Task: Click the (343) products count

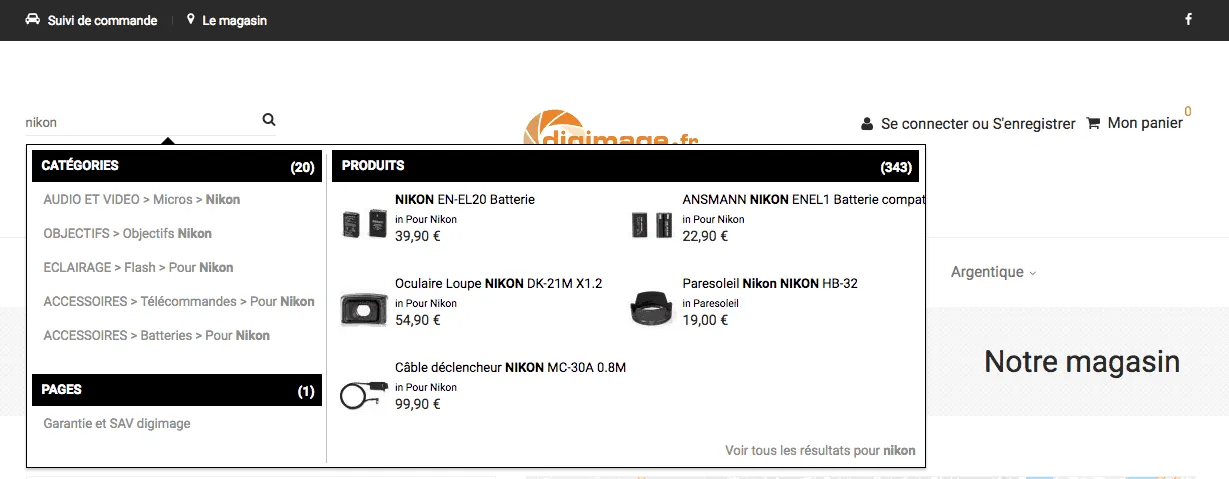Action: click(x=897, y=167)
